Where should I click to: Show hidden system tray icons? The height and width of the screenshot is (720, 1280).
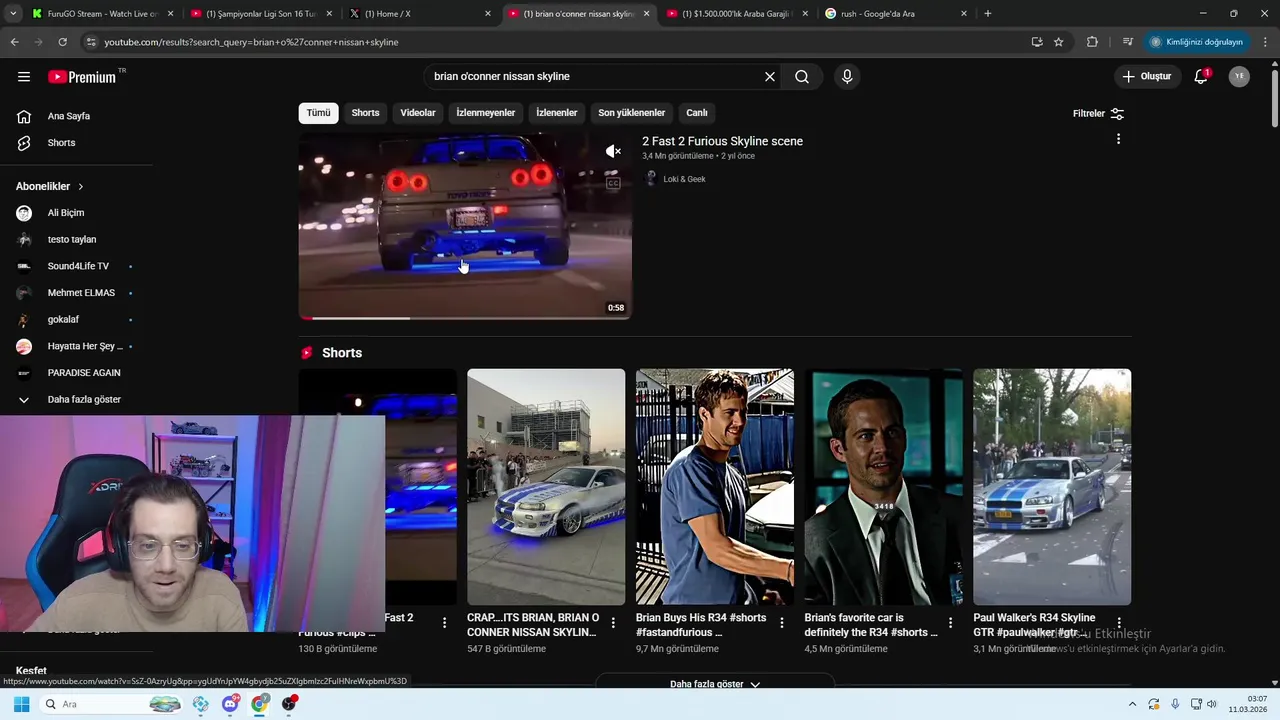pyautogui.click(x=1132, y=704)
